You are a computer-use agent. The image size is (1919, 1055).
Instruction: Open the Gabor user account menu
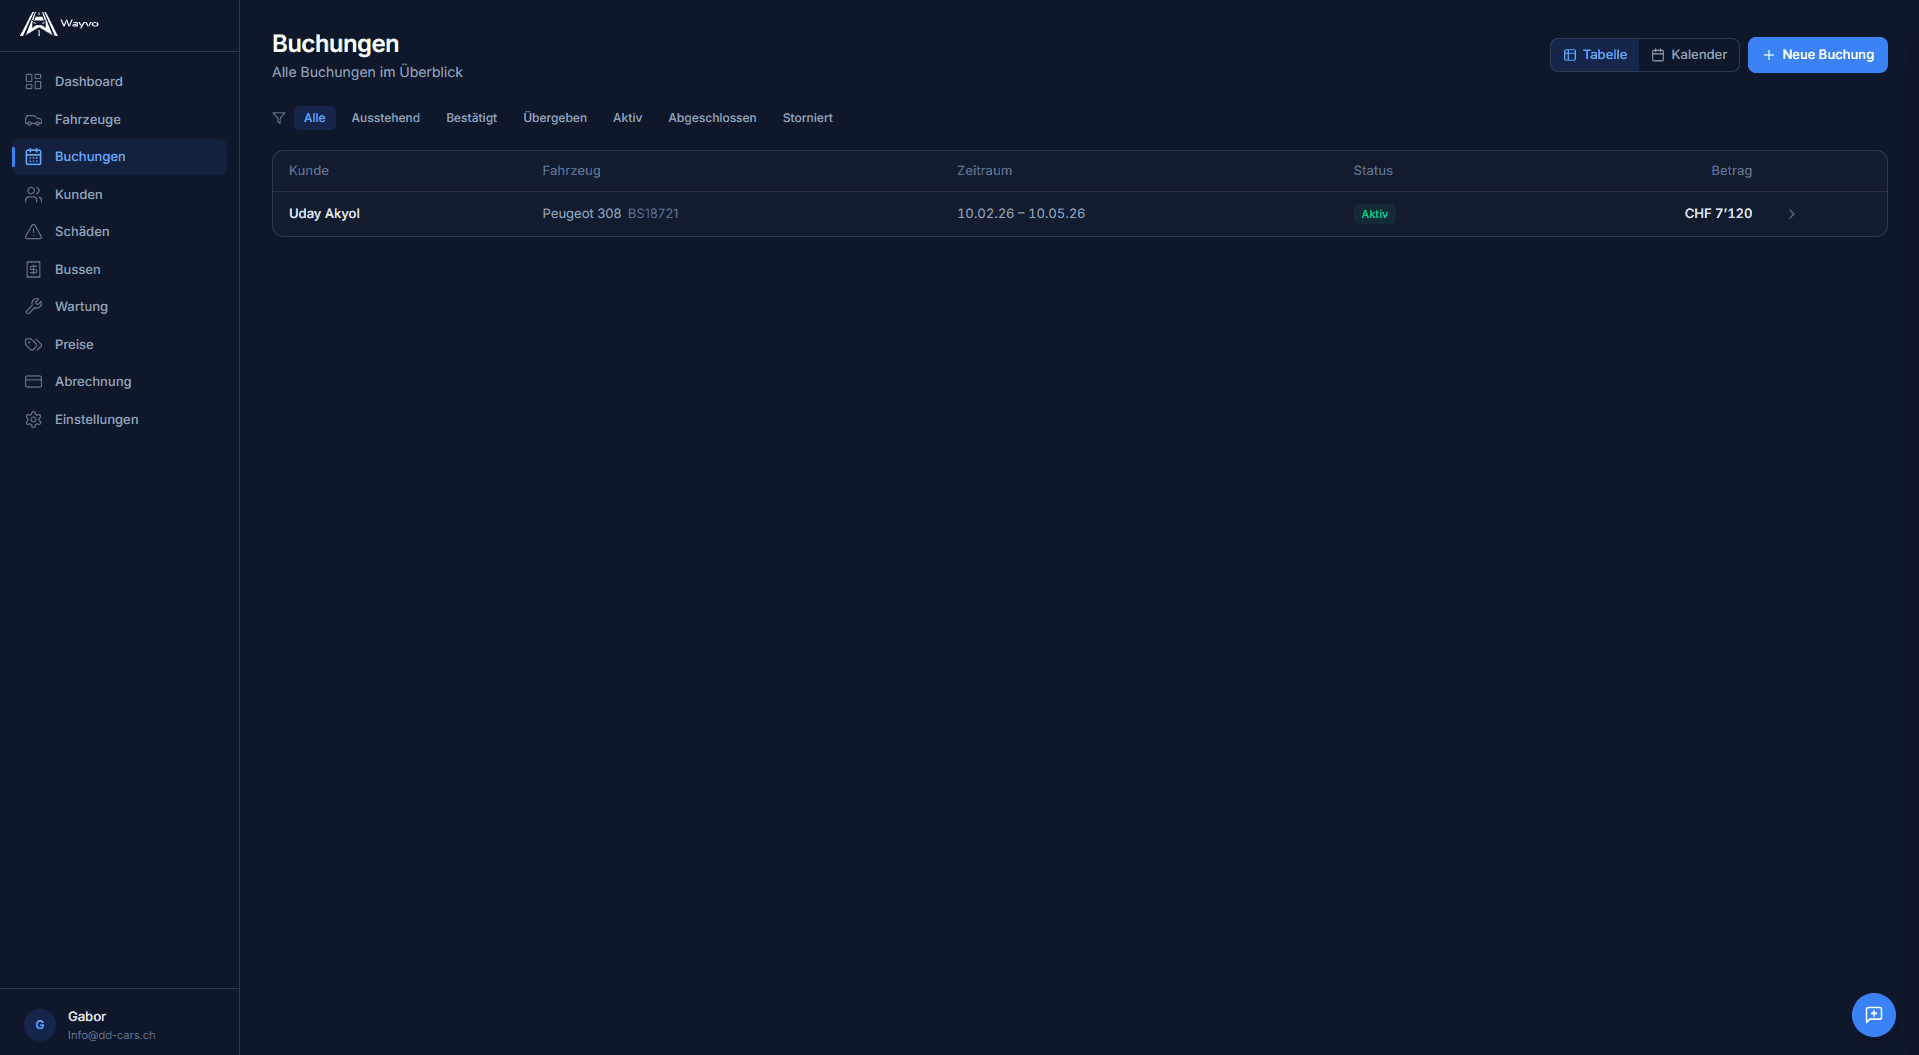(90, 1025)
